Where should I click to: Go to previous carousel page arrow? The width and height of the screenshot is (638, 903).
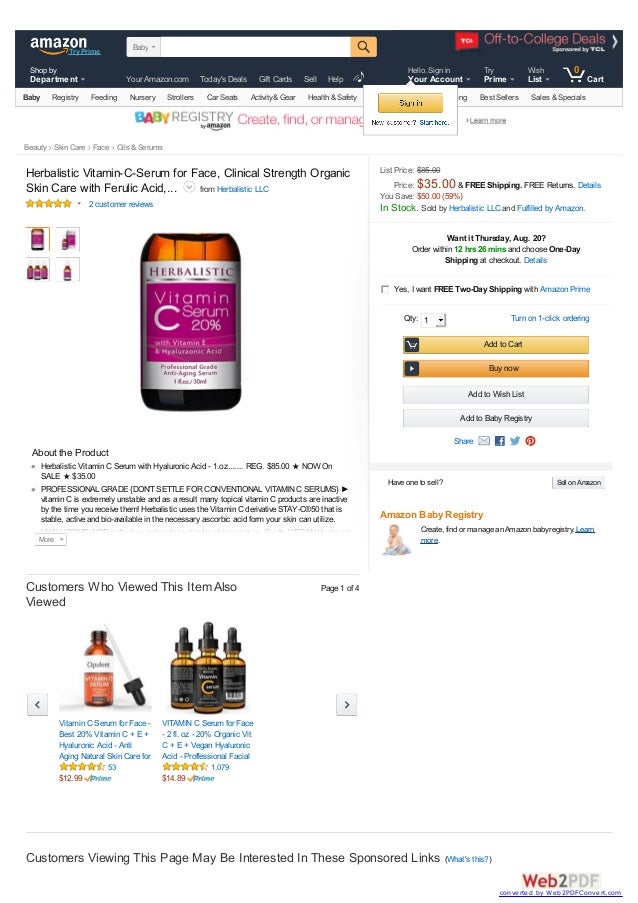(37, 704)
